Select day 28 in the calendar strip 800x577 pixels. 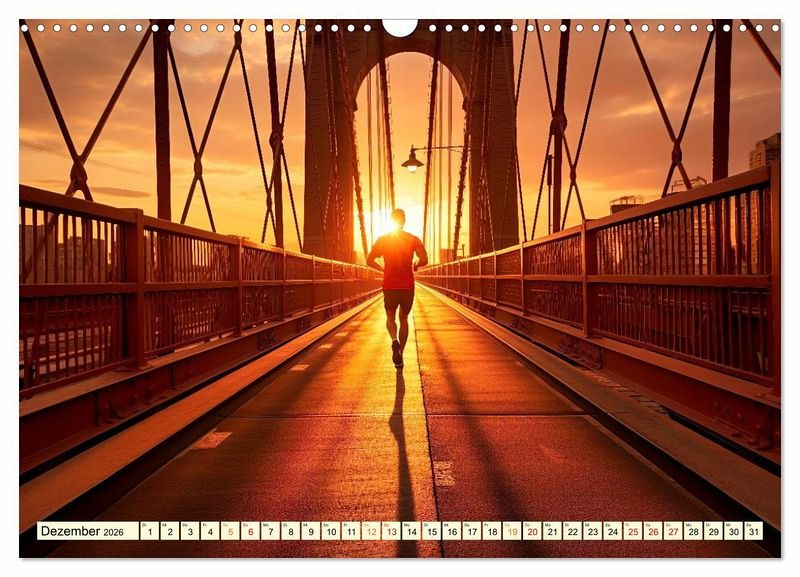click(693, 531)
